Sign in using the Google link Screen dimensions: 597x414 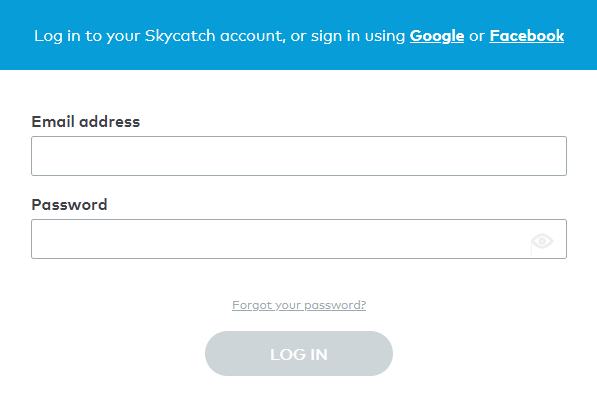coord(437,36)
